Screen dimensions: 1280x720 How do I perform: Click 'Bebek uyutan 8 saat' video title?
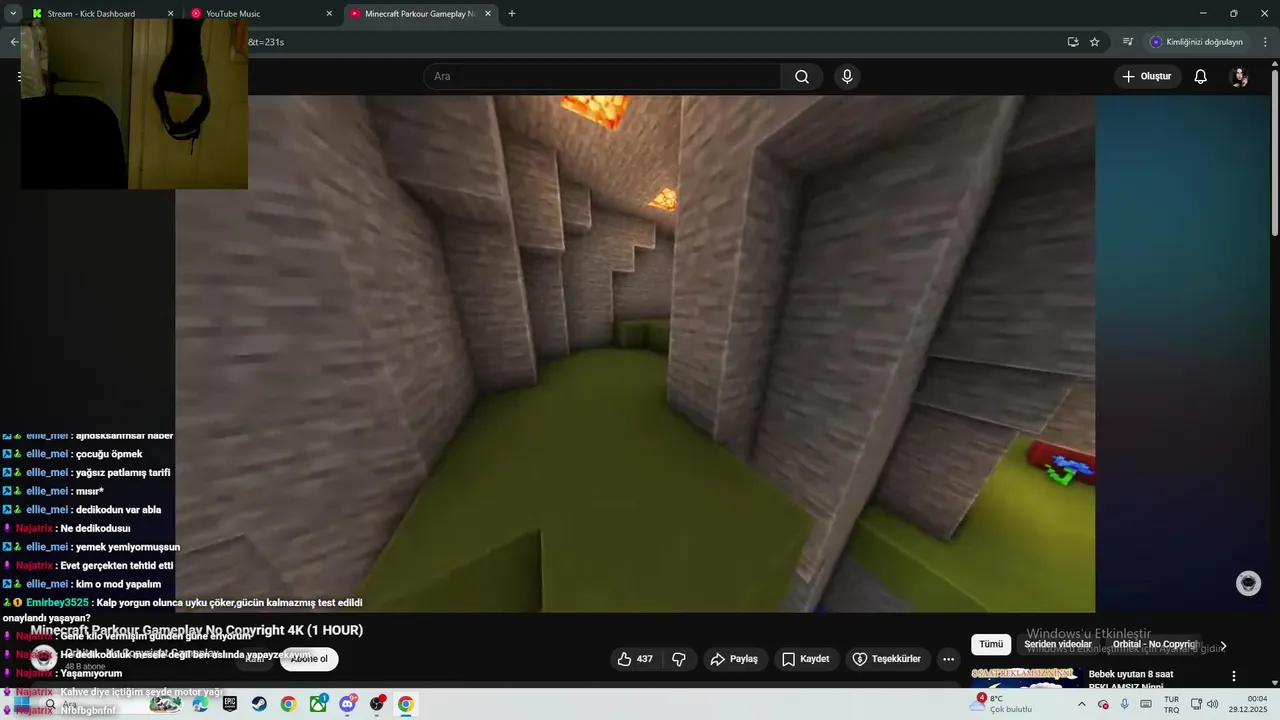click(x=1131, y=674)
